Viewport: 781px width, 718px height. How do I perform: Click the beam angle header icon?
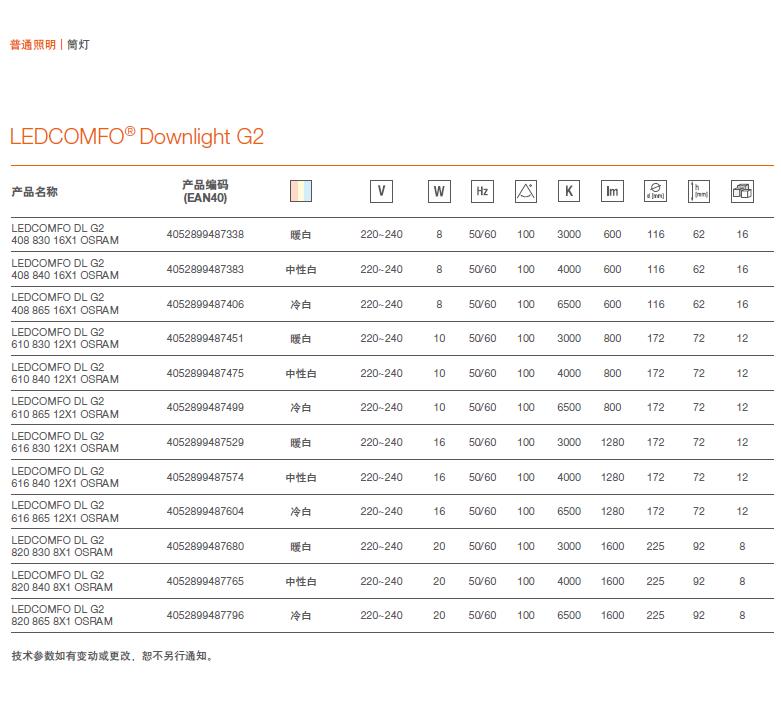point(525,191)
